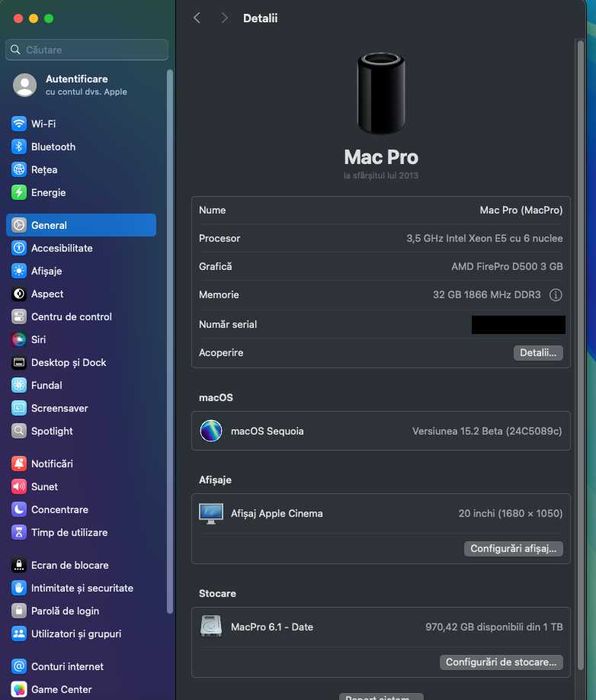This screenshot has width=596, height=700.
Task: Click the MacPro 6.1 drive icon
Action: [211, 626]
